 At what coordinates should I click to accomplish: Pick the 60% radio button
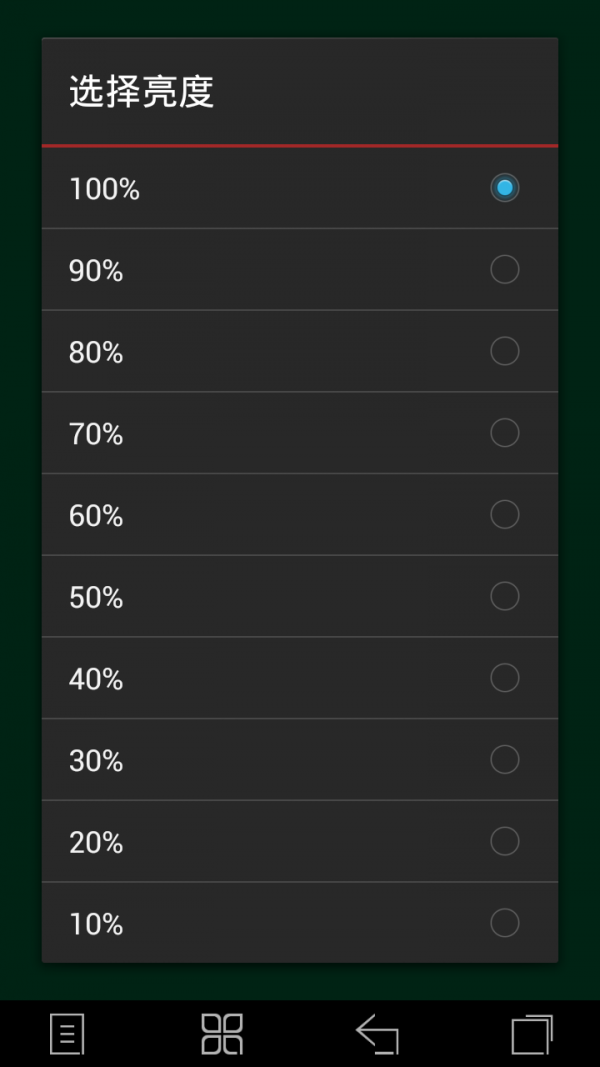tap(504, 515)
